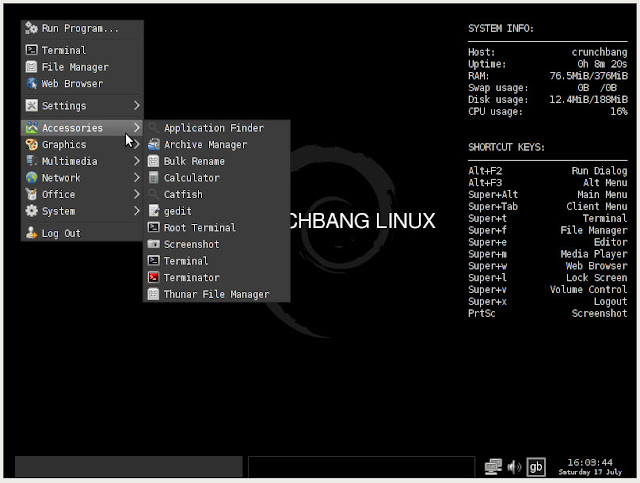
Task: Click the submenu Terminal icon
Action: (153, 260)
